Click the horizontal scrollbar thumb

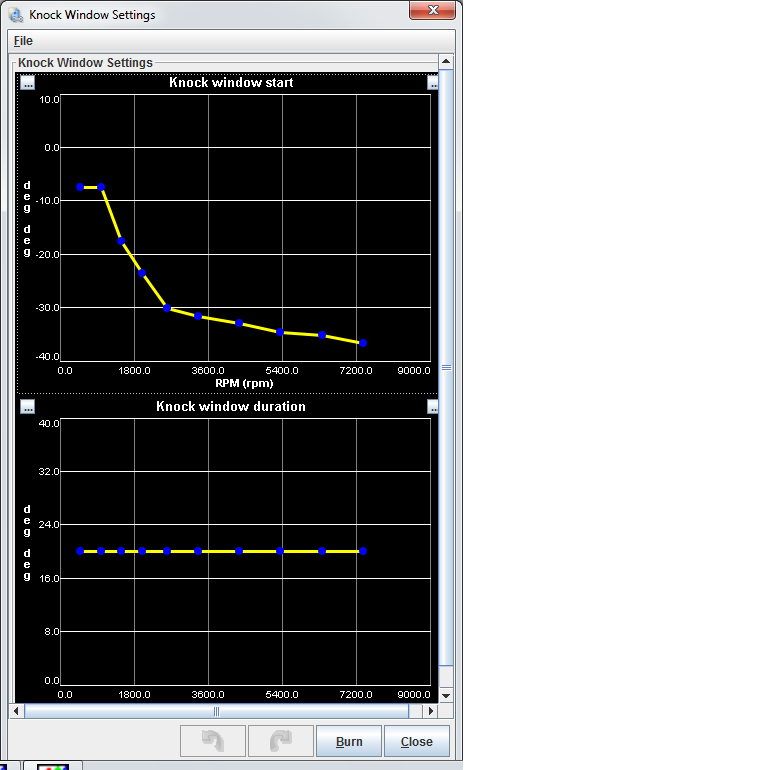tap(216, 711)
